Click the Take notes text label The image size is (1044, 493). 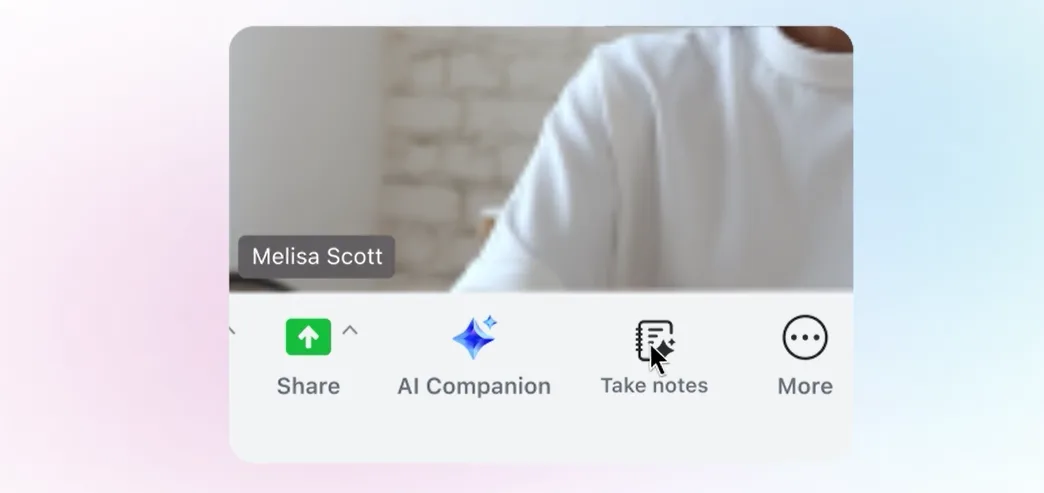coord(654,386)
